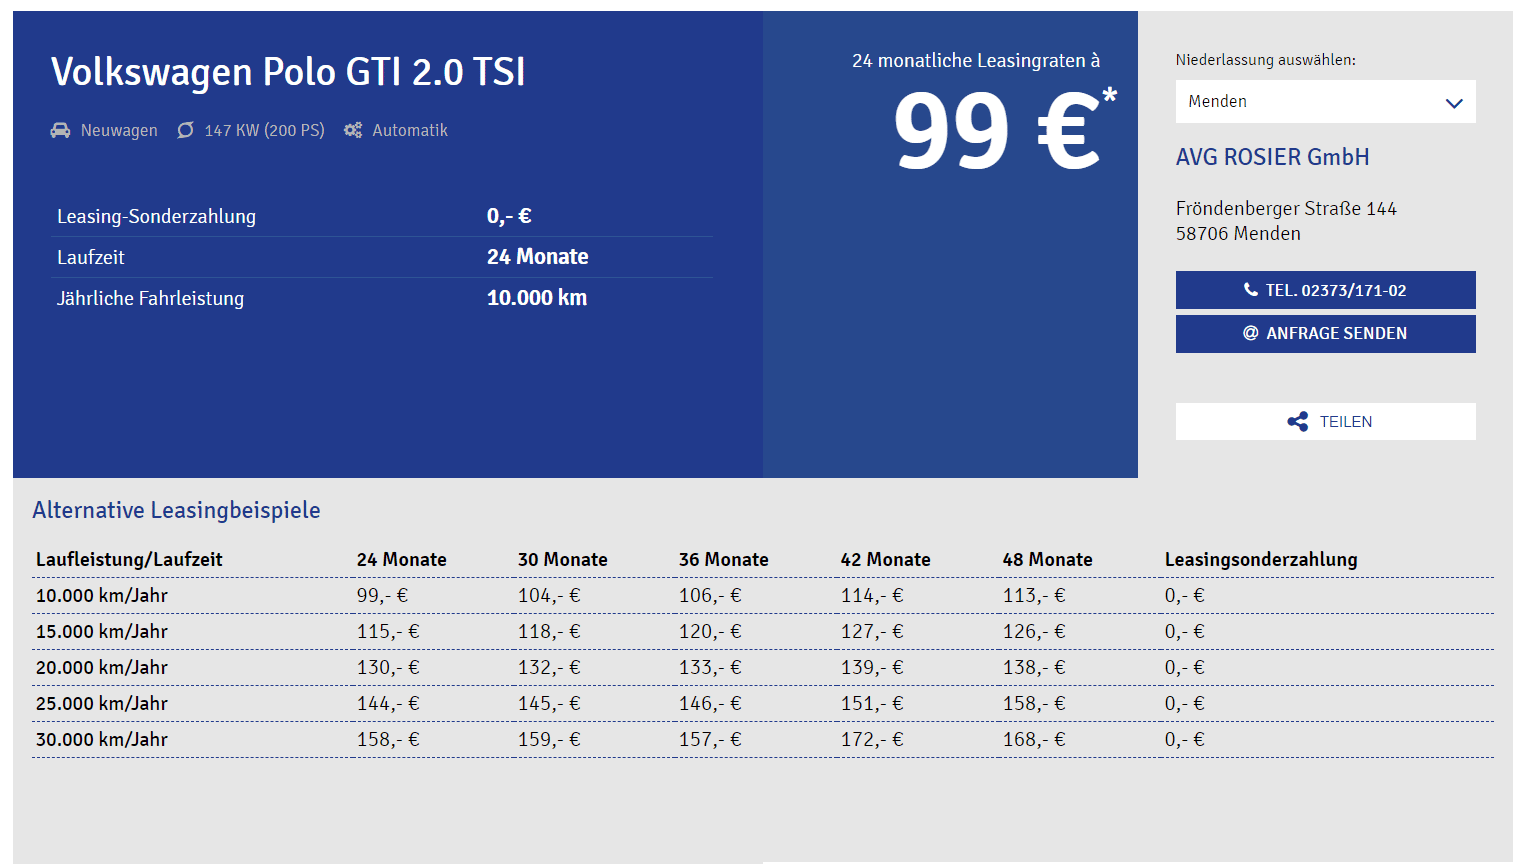Viewport: 1528px width, 864px height.
Task: Click the ANFRAGE SENDEN button
Action: (x=1325, y=334)
